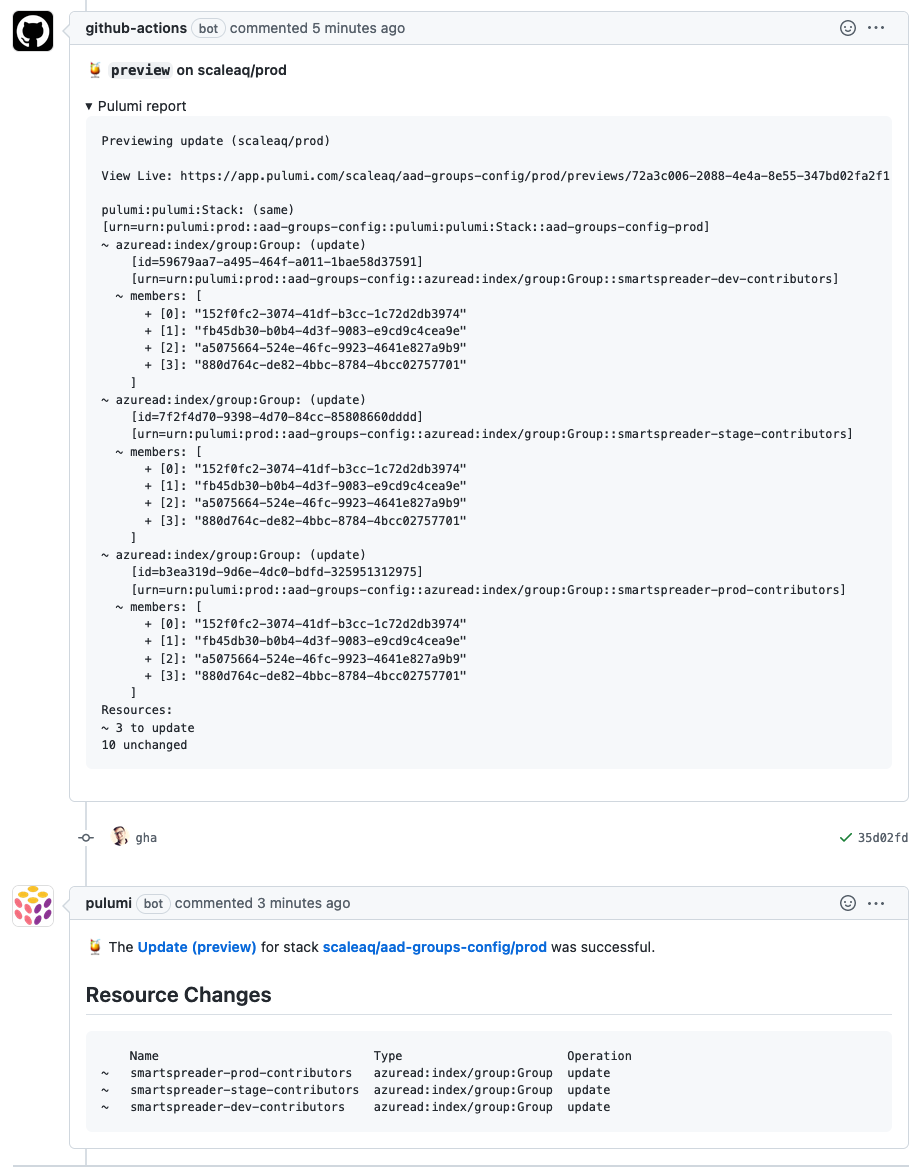
Task: Click the gha workflow avatar icon
Action: coord(120,837)
